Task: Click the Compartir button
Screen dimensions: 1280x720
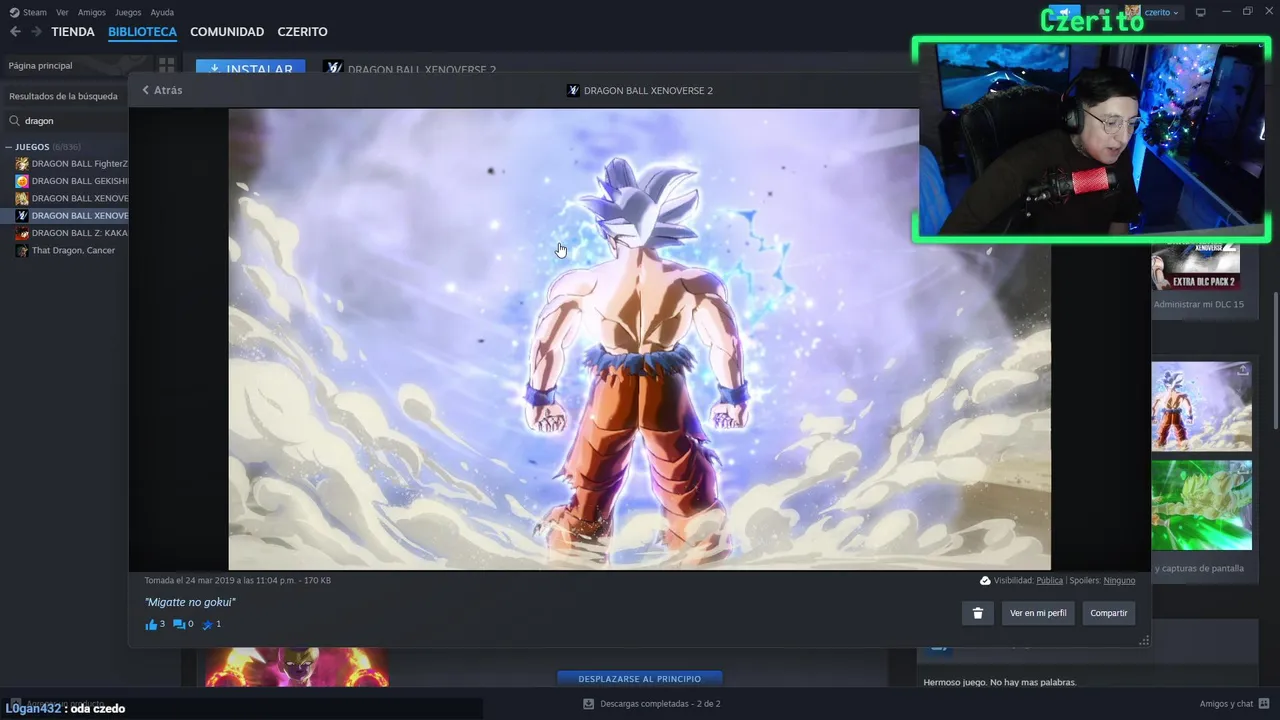Action: click(x=1109, y=613)
